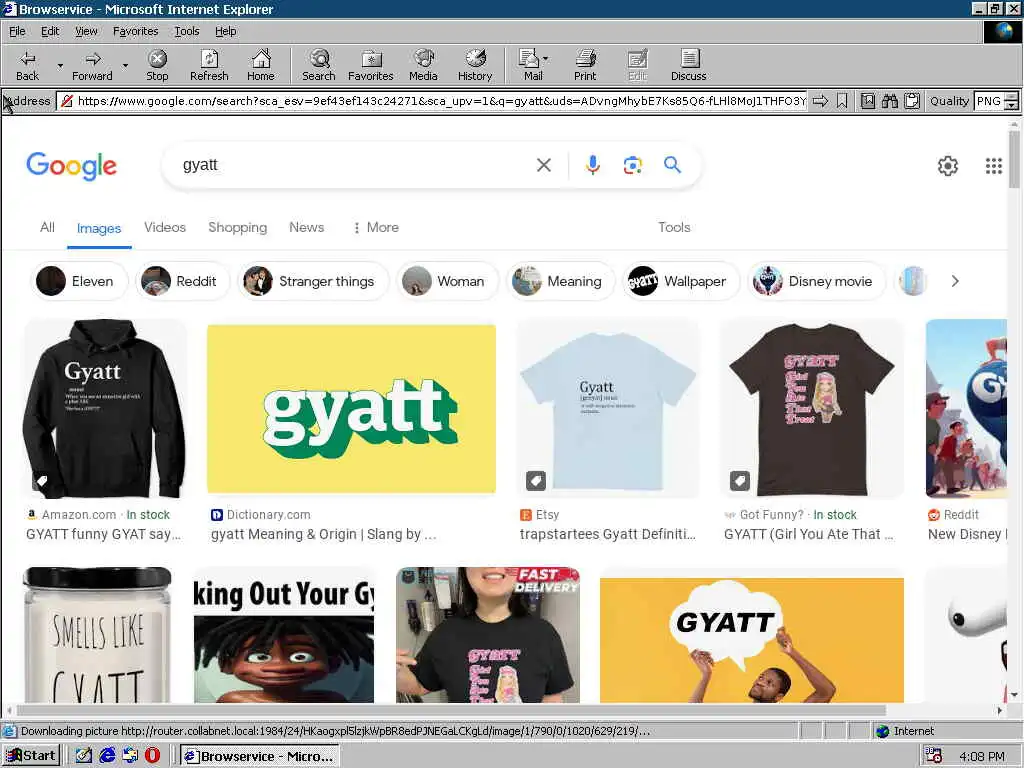
Task: Click the horizontal page scrollbar
Action: pos(451,710)
